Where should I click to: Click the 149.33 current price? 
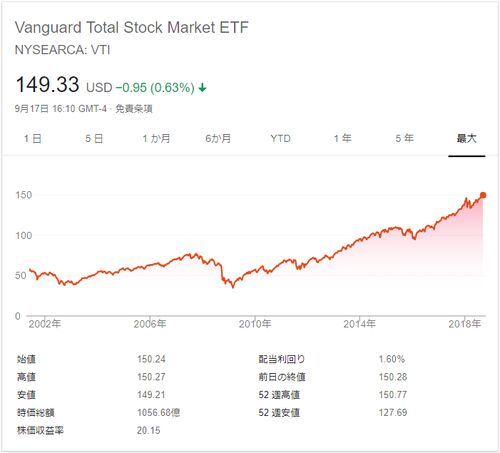[47, 84]
